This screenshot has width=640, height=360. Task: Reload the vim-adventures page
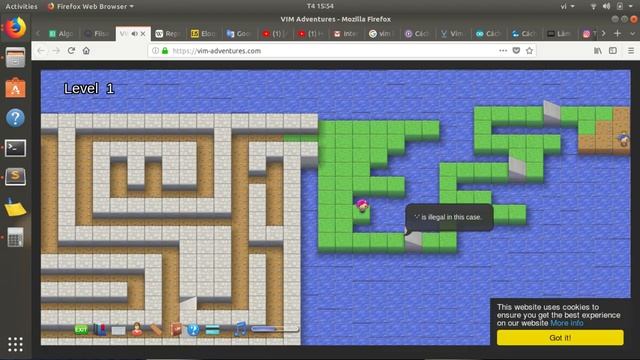coord(71,51)
